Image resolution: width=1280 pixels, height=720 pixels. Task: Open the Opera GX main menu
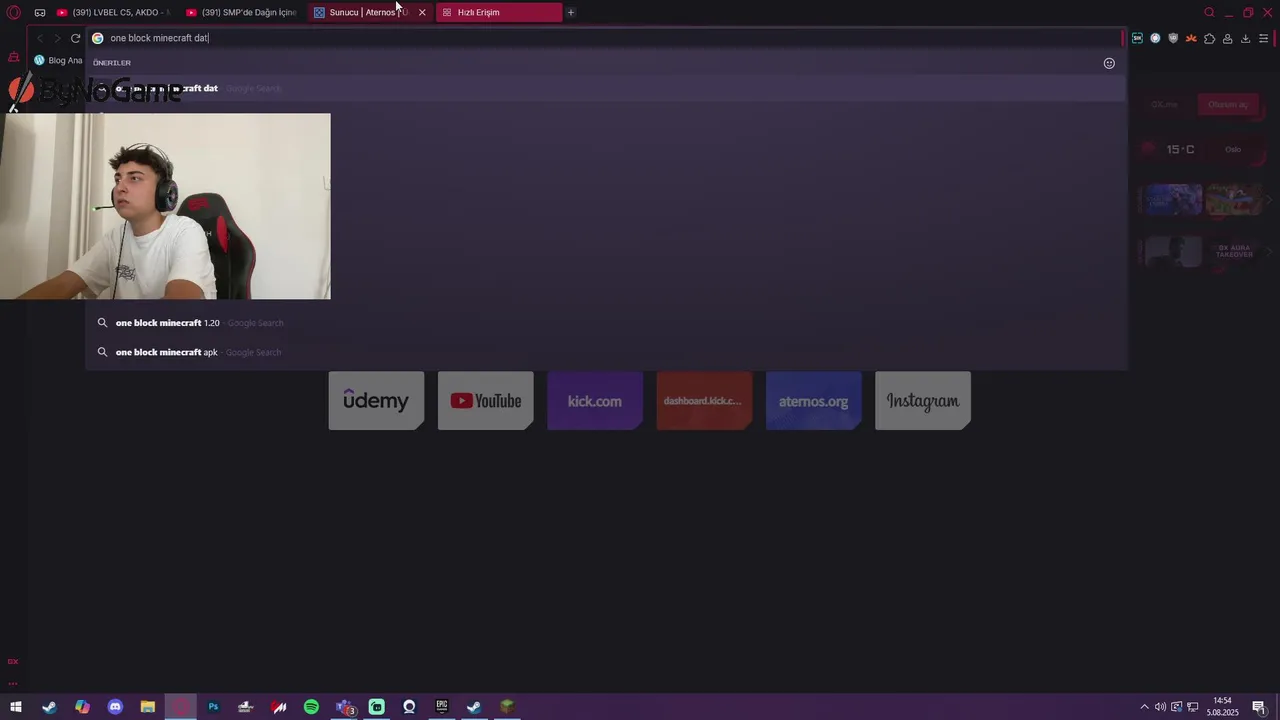14,12
